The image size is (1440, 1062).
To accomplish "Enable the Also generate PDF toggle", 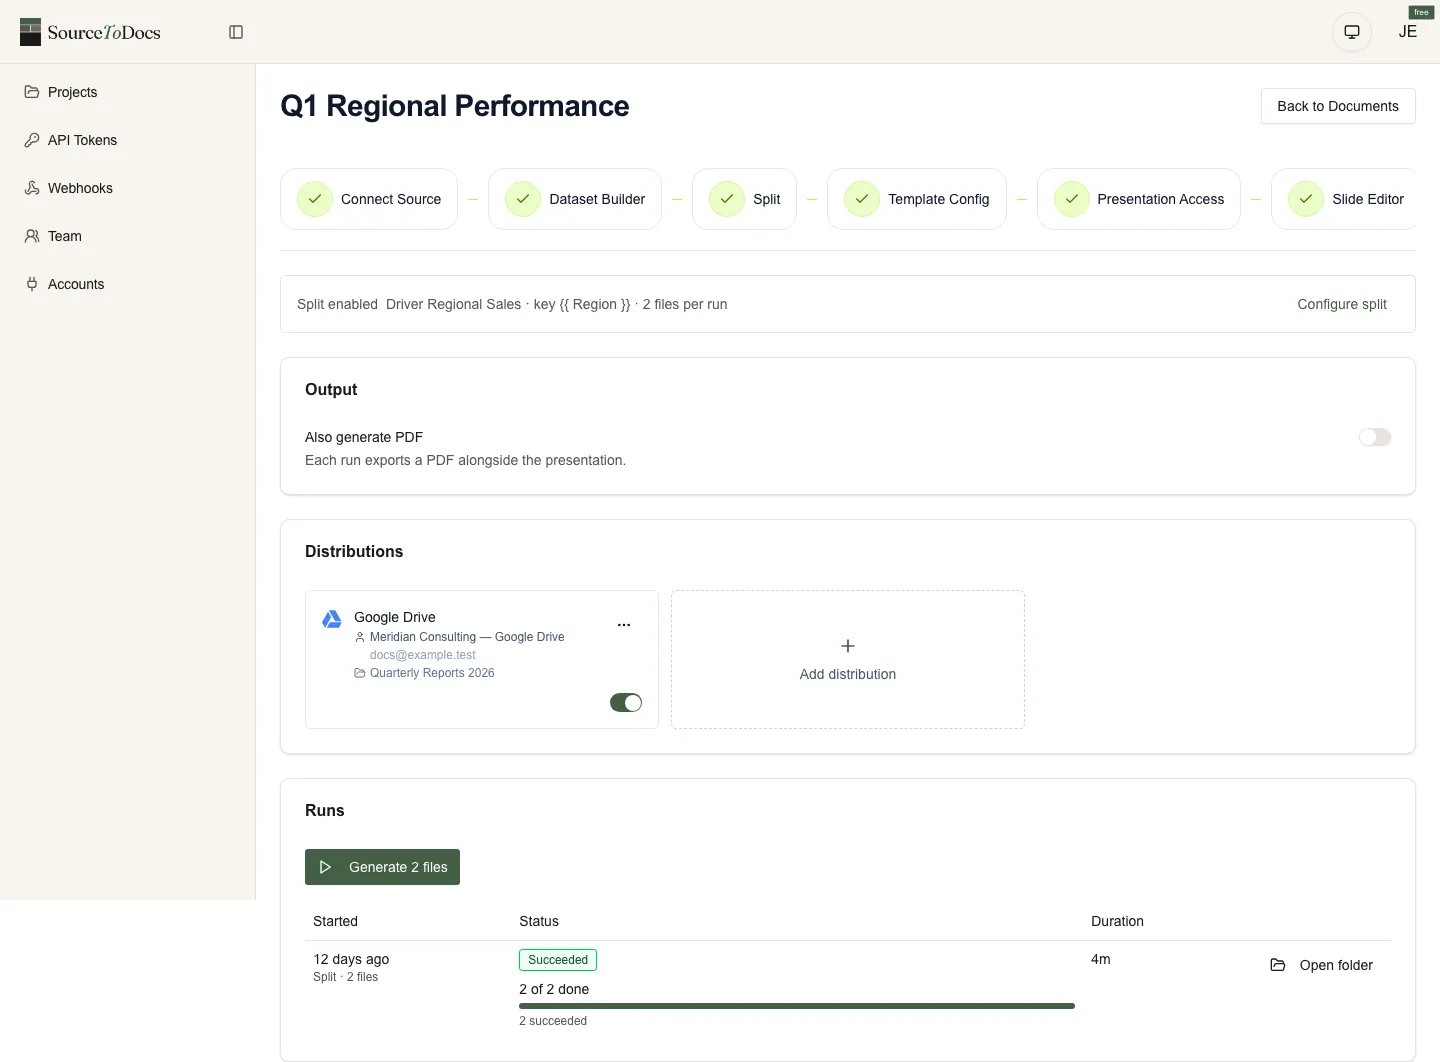I will (x=1375, y=437).
